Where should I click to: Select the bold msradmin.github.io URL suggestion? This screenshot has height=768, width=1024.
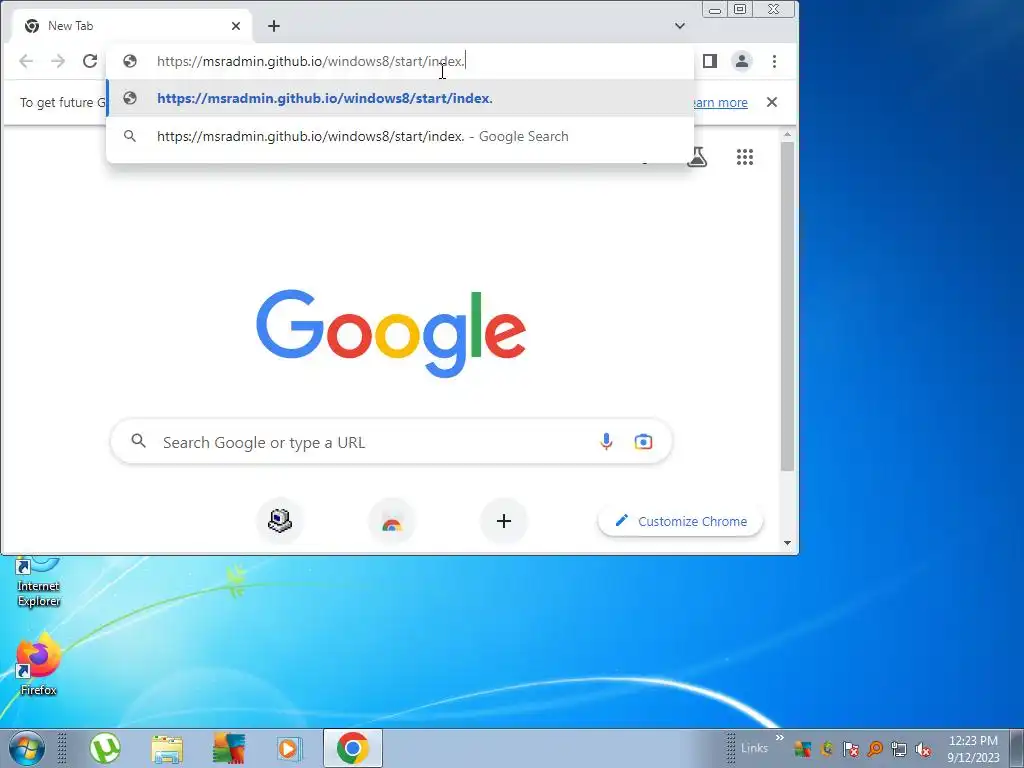tap(400, 98)
